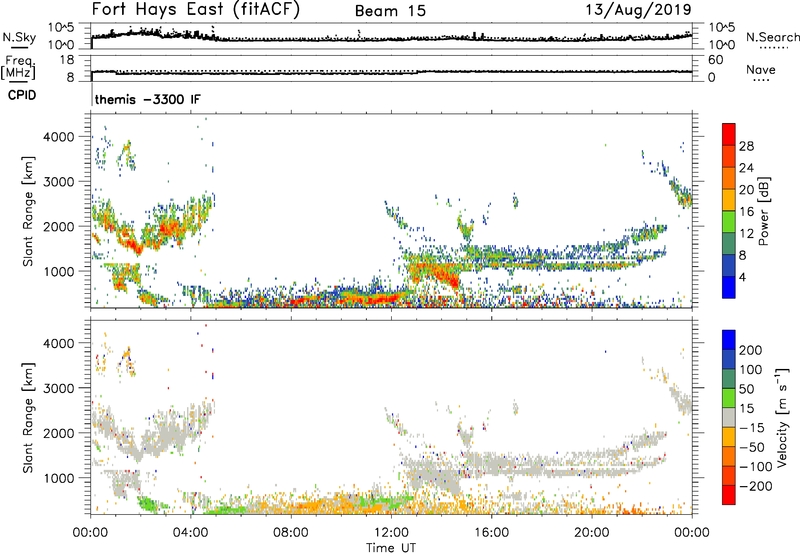Click the '20:00' time tick label

point(592,533)
